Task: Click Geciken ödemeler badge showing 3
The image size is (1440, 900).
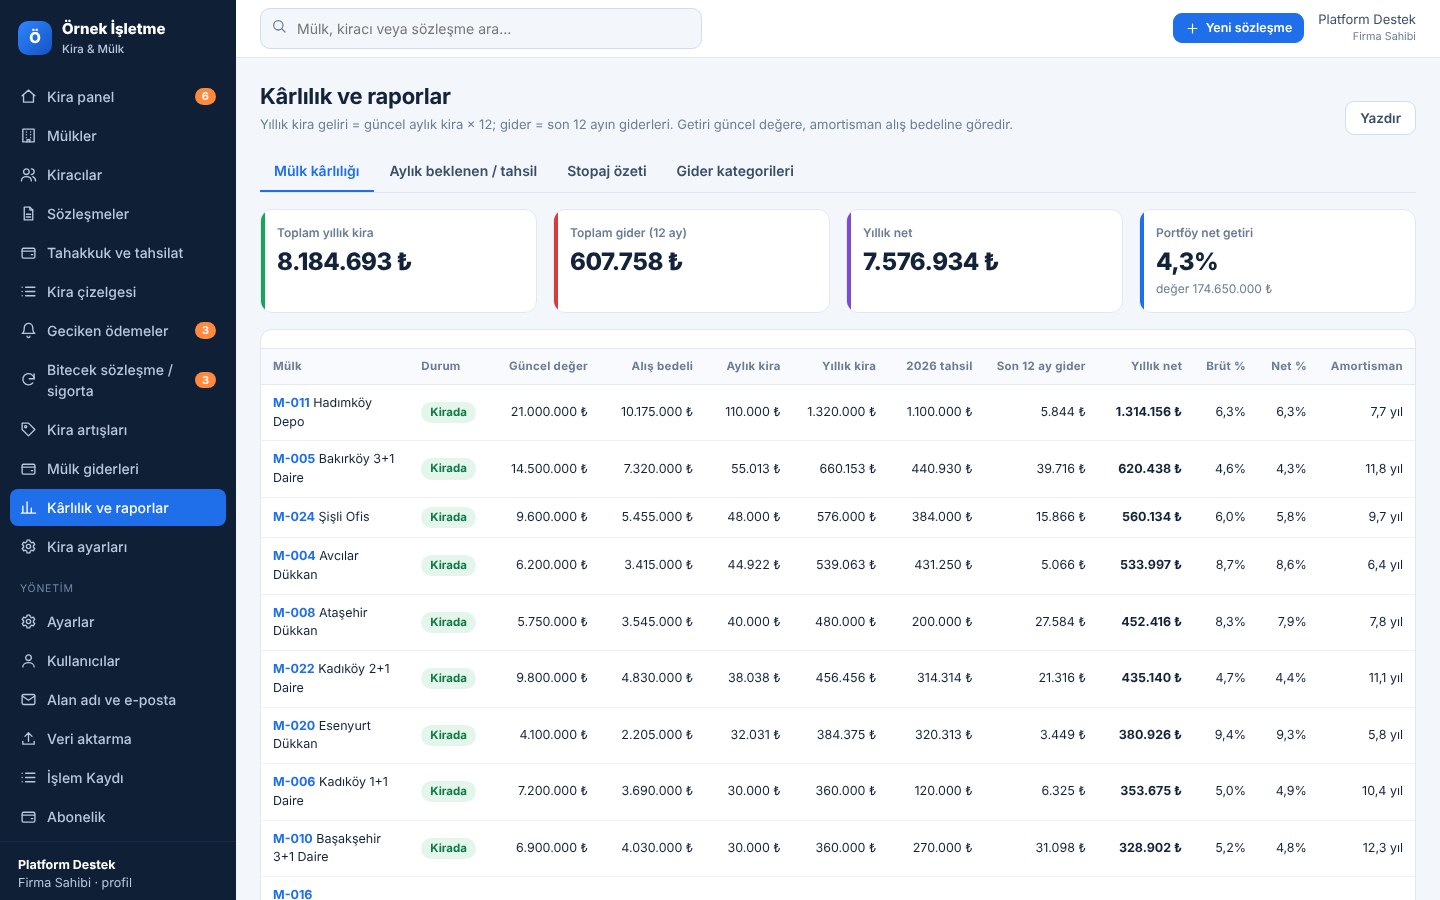Action: point(205,331)
